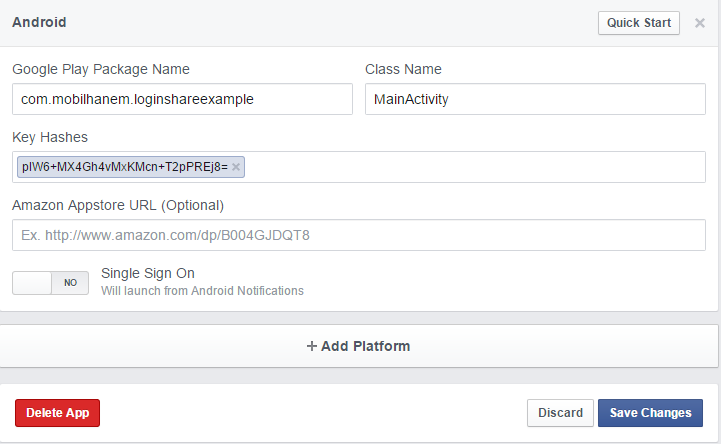This screenshot has height=444, width=721.
Task: Select the pIW6+MX4Gh4vMxKMcn key hash token
Action: pyautogui.click(x=125, y=167)
